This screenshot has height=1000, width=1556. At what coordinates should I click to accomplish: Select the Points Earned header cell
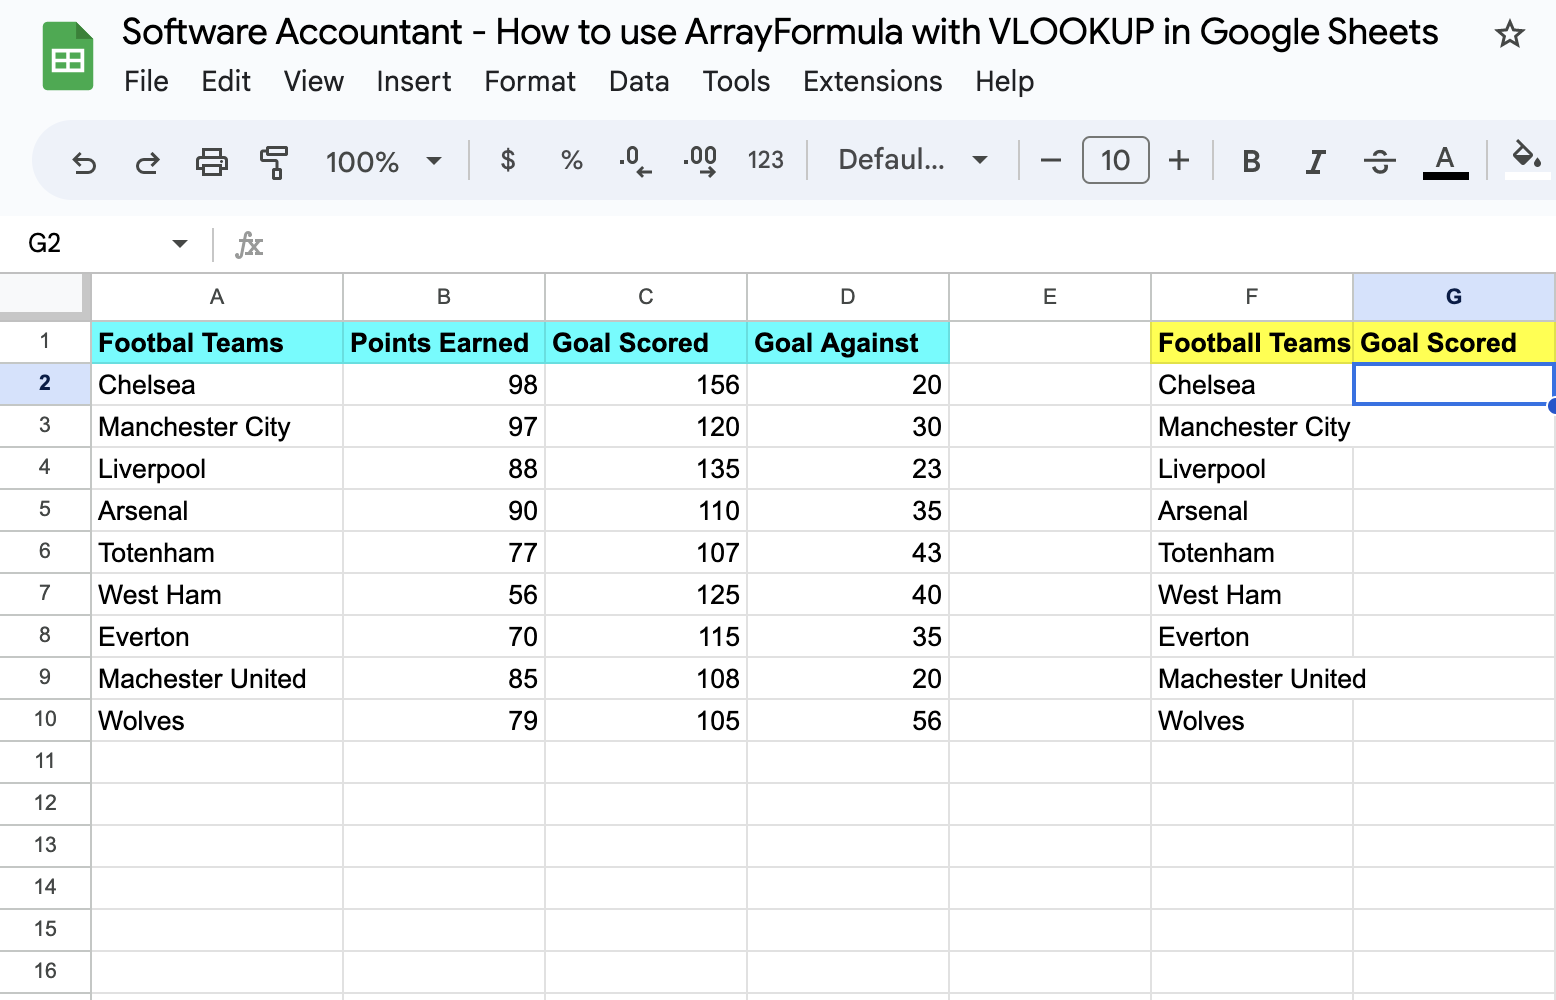point(444,342)
